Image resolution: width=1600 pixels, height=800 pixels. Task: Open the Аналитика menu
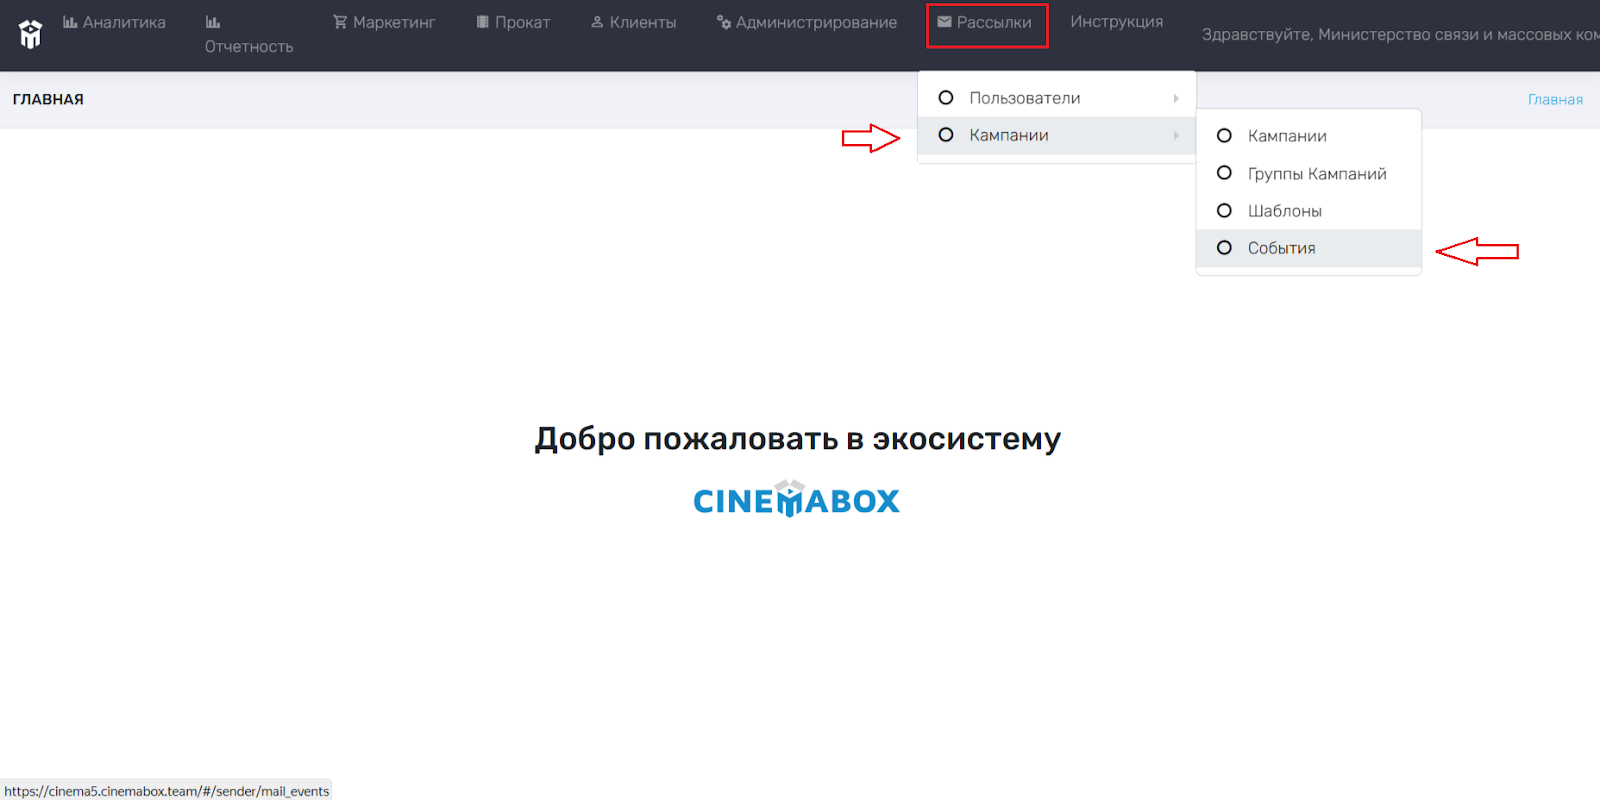114,22
